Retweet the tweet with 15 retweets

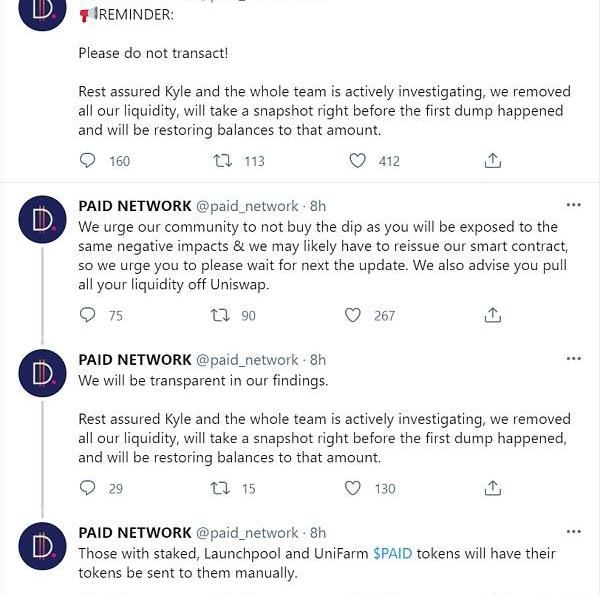224,488
